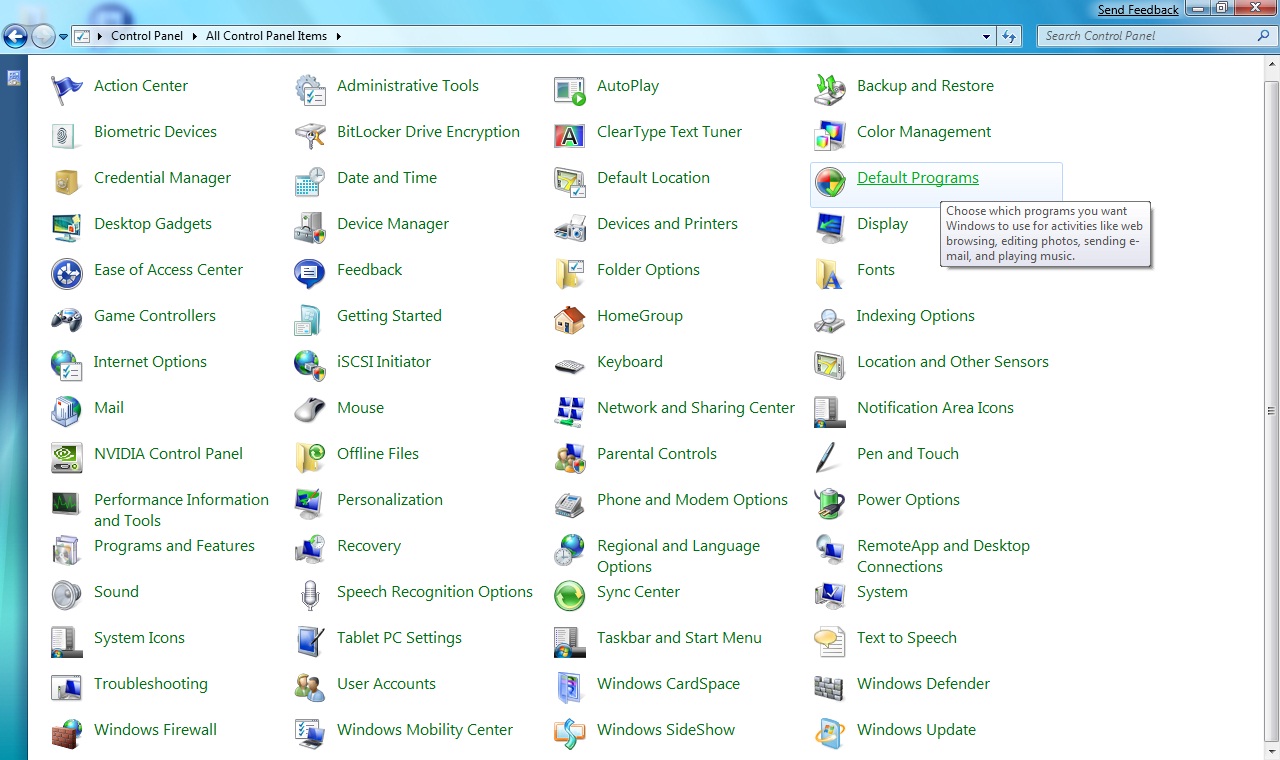The image size is (1280, 760).
Task: Click the Send Feedback link
Action: point(1138,10)
